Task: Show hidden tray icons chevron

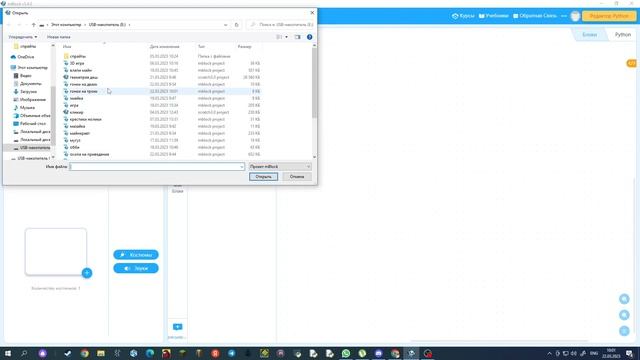Action: pyautogui.click(x=549, y=353)
